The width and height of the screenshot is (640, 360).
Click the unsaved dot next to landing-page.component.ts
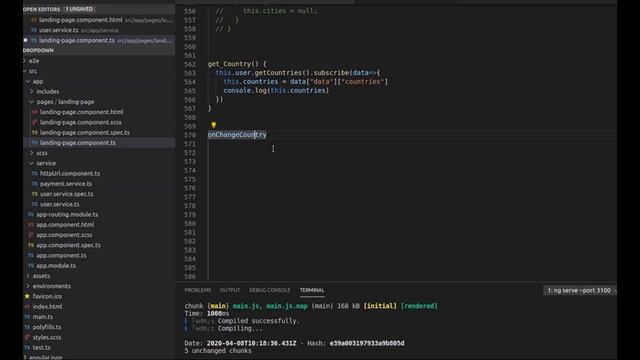click(x=25, y=40)
